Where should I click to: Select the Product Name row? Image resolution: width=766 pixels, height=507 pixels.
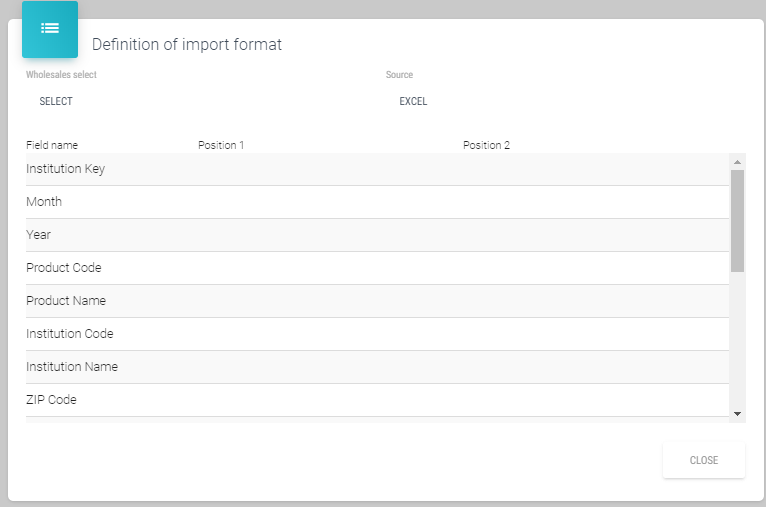tap(66, 301)
